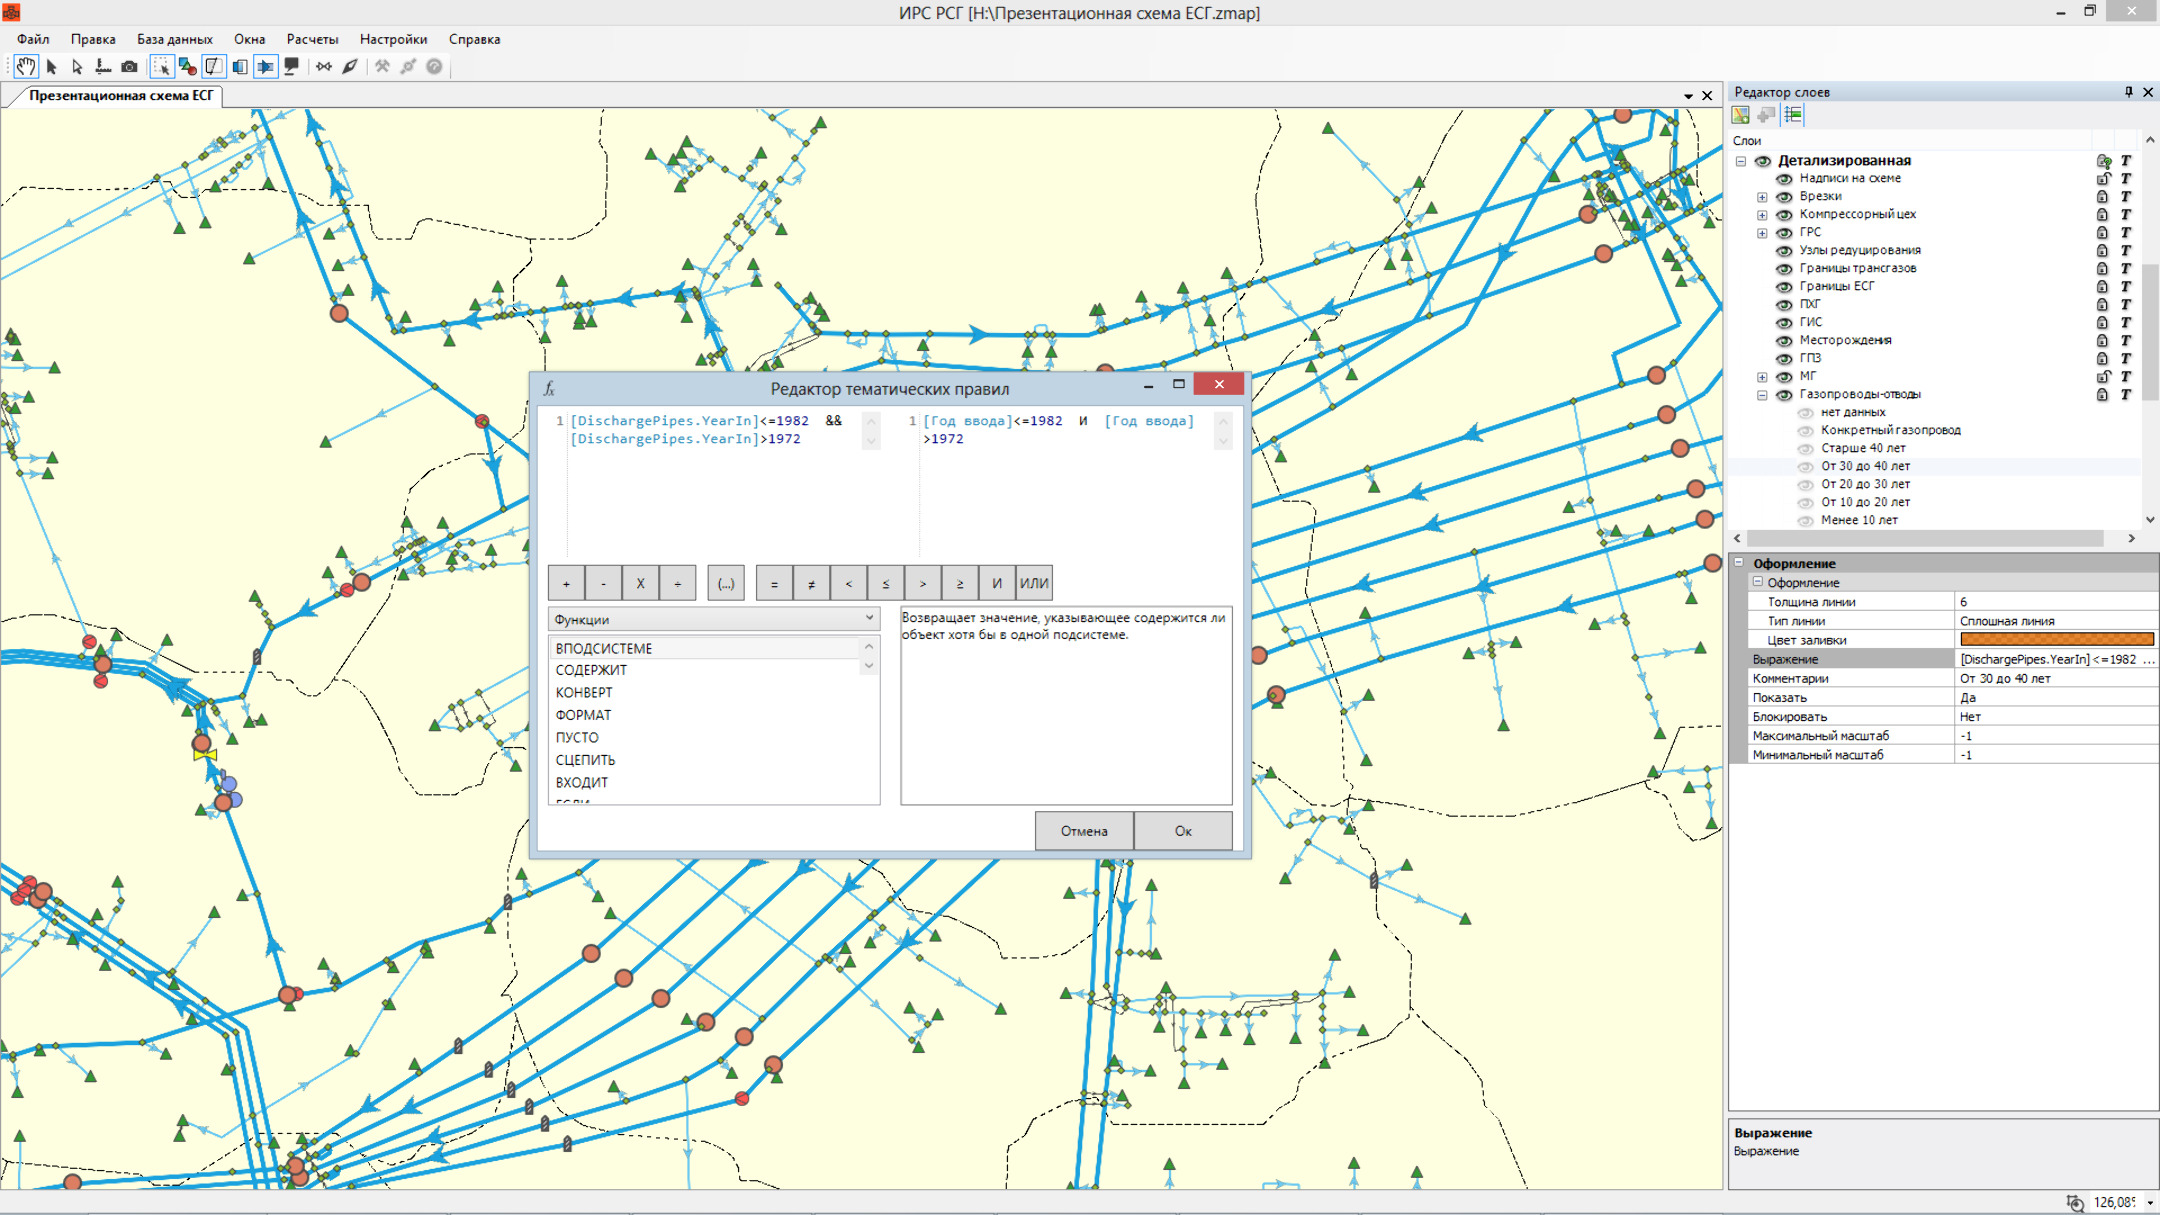Screen dimensions: 2160x1215
Task: Insert the ИЛИ operator button
Action: [1034, 583]
